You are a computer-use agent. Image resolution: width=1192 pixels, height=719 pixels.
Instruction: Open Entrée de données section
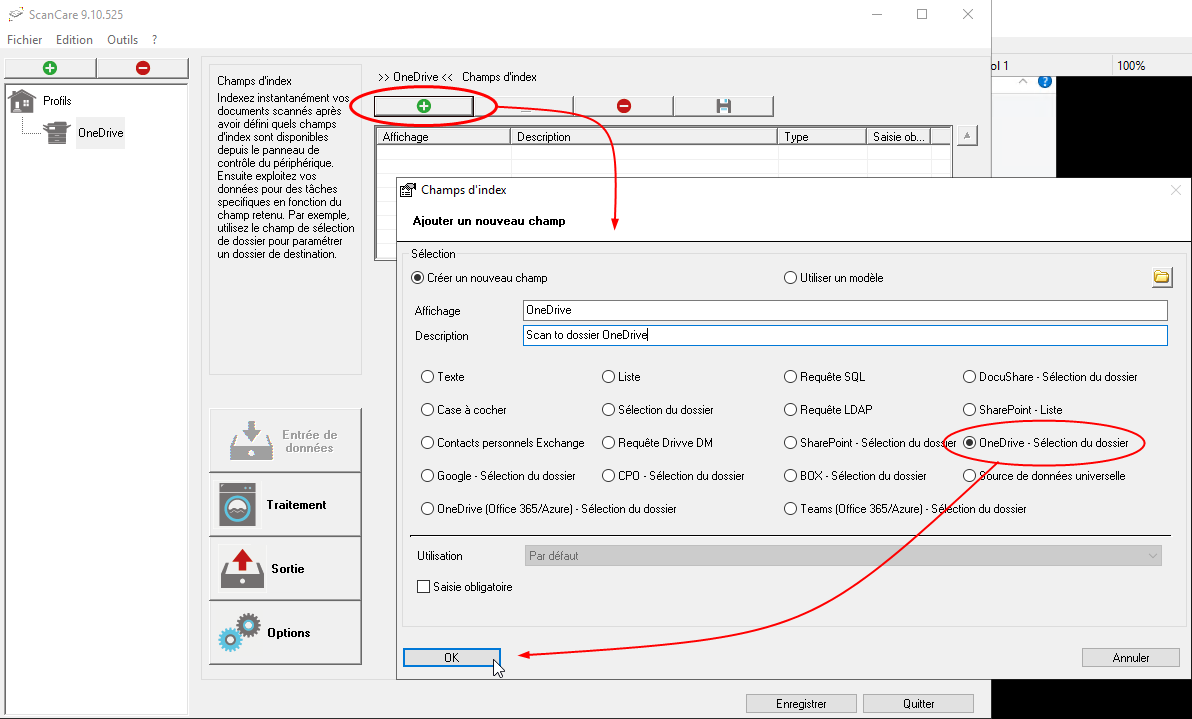285,441
